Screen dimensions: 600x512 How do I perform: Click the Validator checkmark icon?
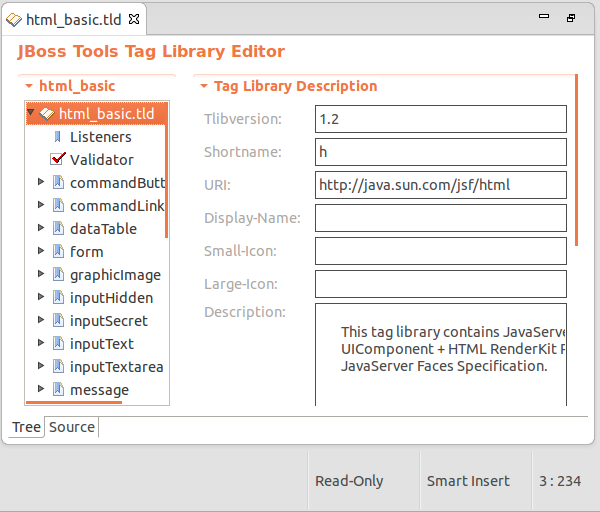coord(57,159)
